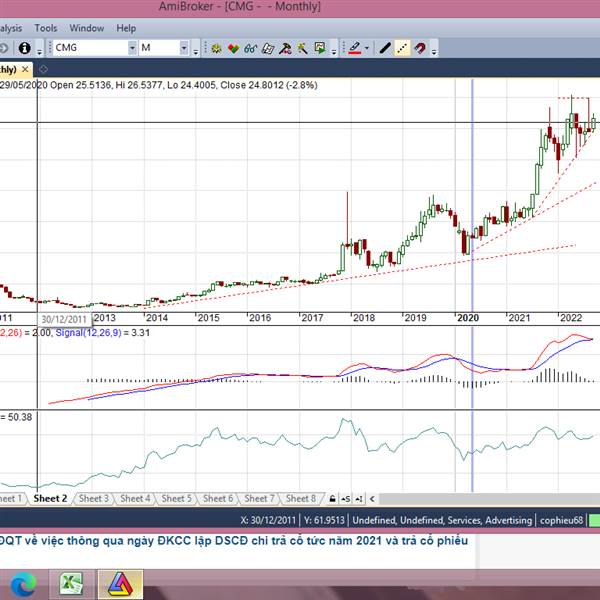Click the 2015 label on time axis

click(x=208, y=318)
